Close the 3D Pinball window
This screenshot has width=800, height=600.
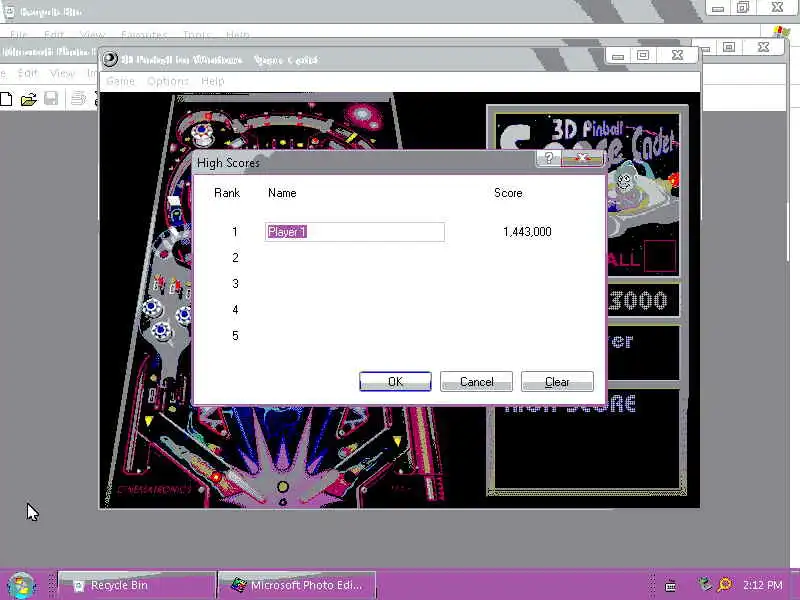(677, 55)
